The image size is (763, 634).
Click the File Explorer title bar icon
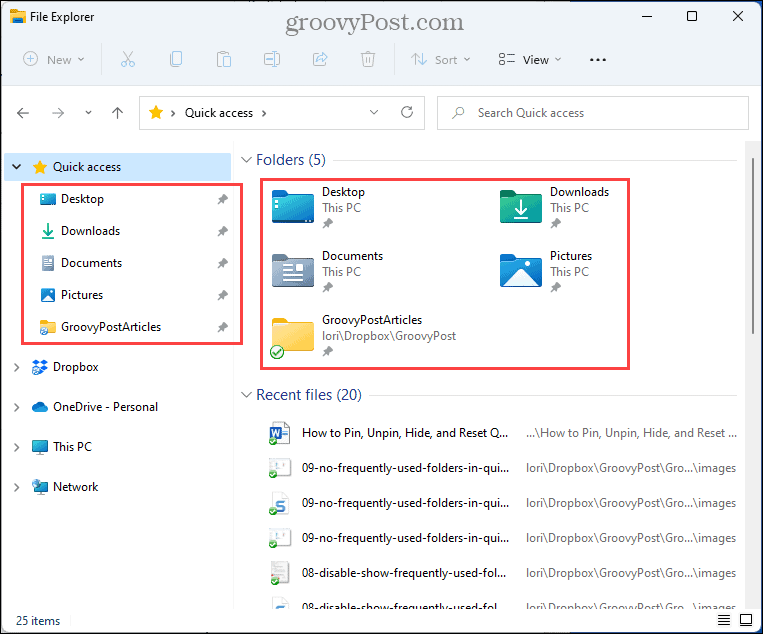[18, 16]
